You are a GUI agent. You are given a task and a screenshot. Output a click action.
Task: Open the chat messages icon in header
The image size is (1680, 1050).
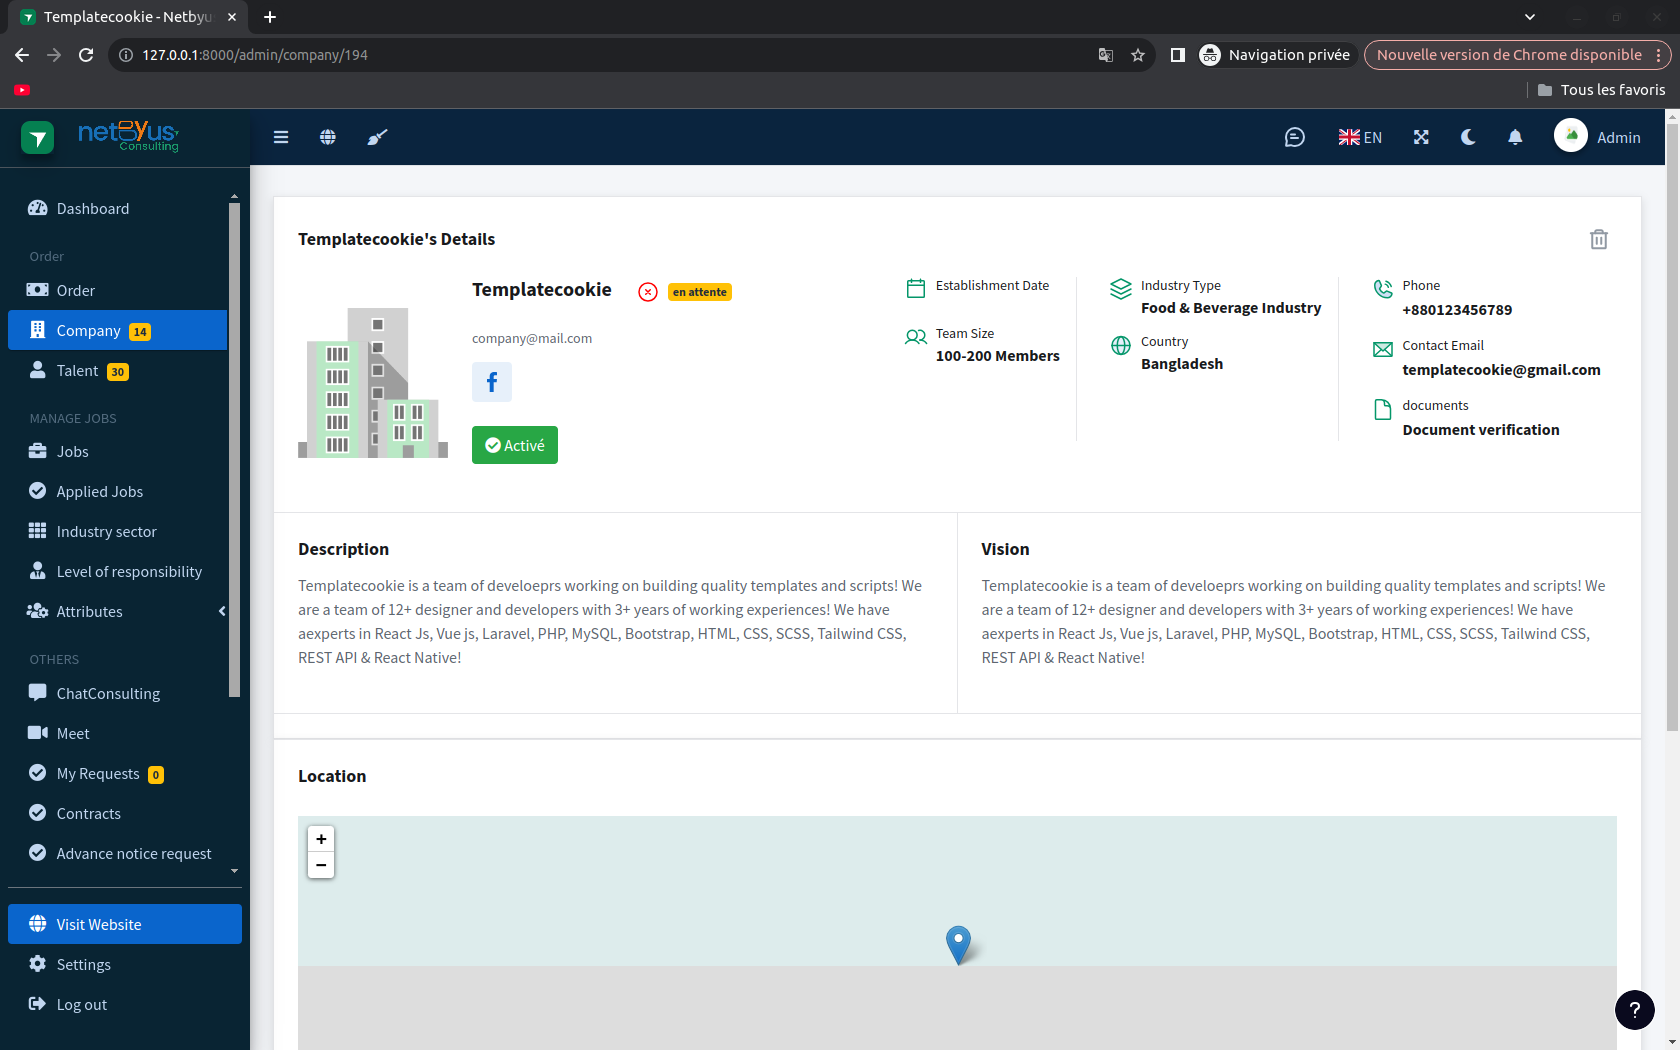tap(1294, 137)
